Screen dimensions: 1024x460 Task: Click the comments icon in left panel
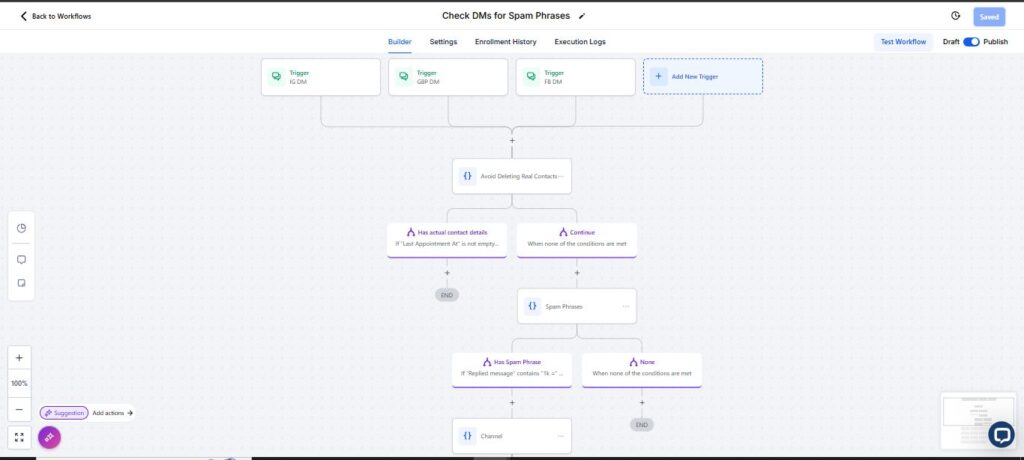click(x=21, y=259)
